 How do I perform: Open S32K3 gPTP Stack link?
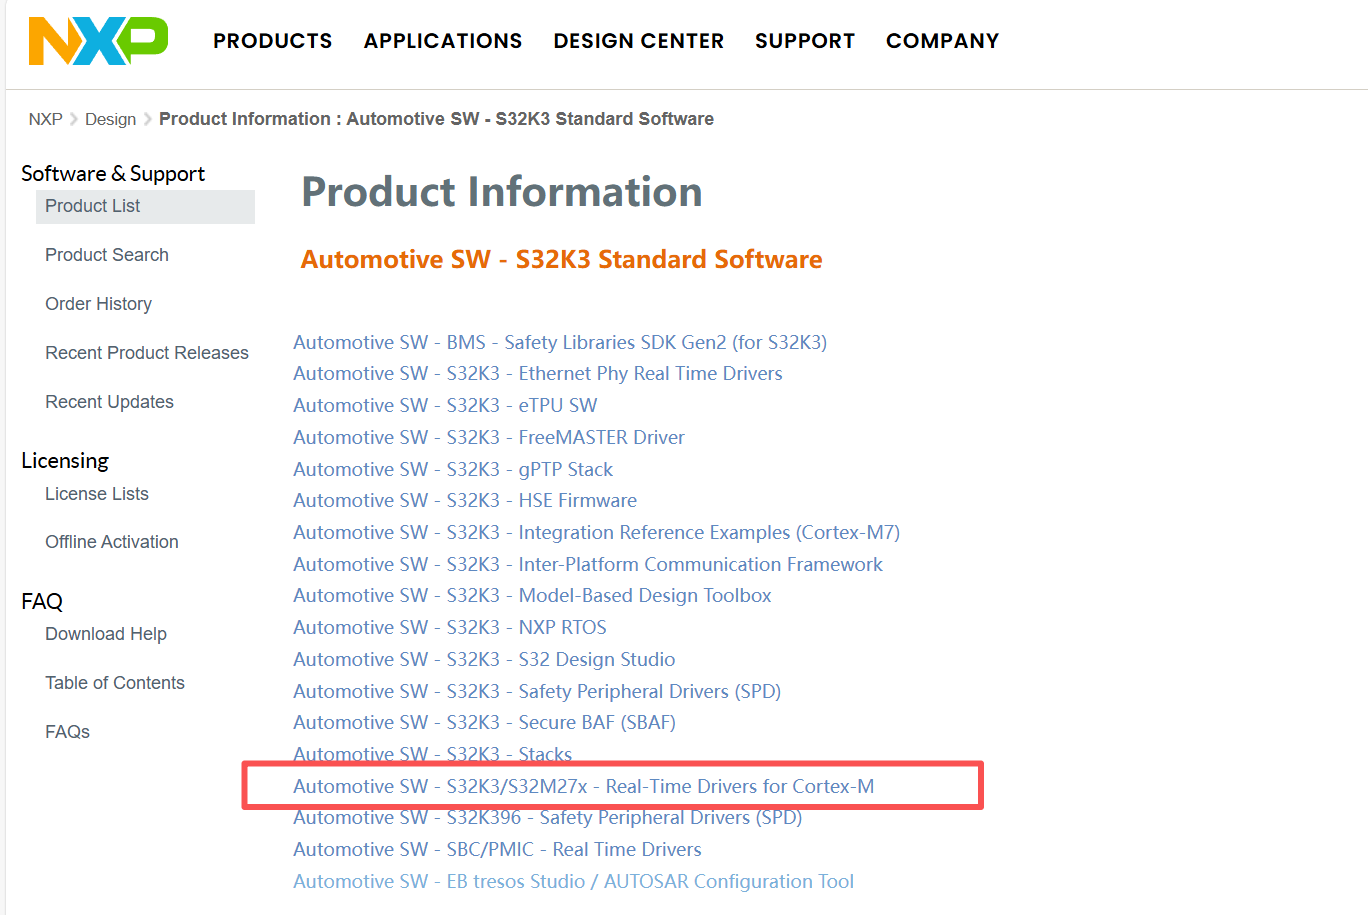pos(453,469)
